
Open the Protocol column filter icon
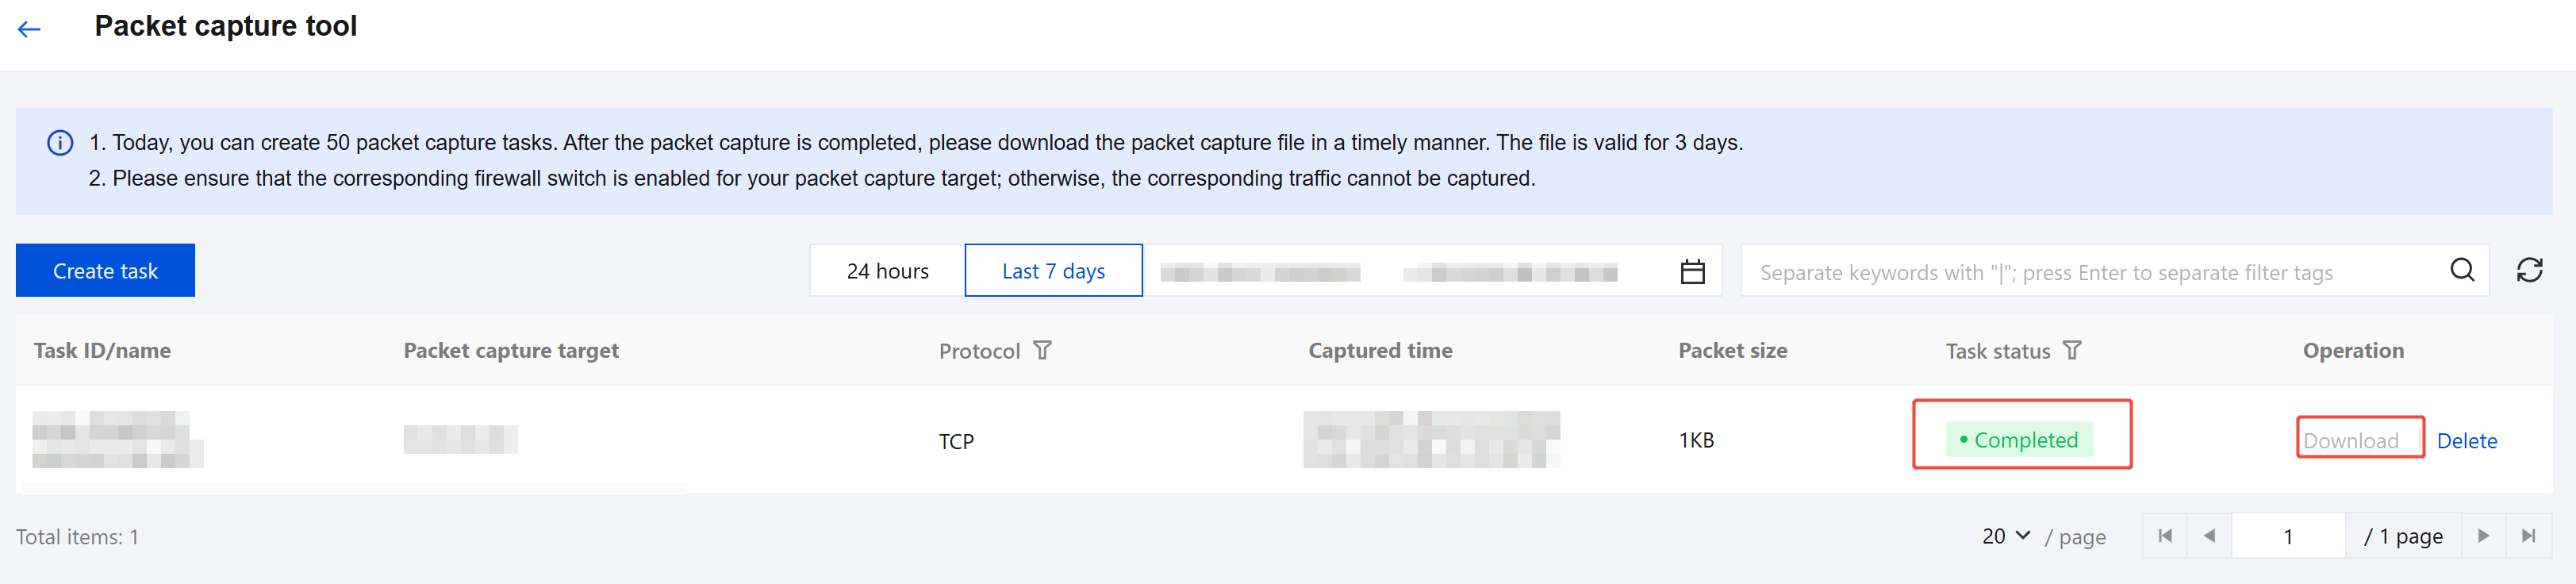(x=1042, y=350)
